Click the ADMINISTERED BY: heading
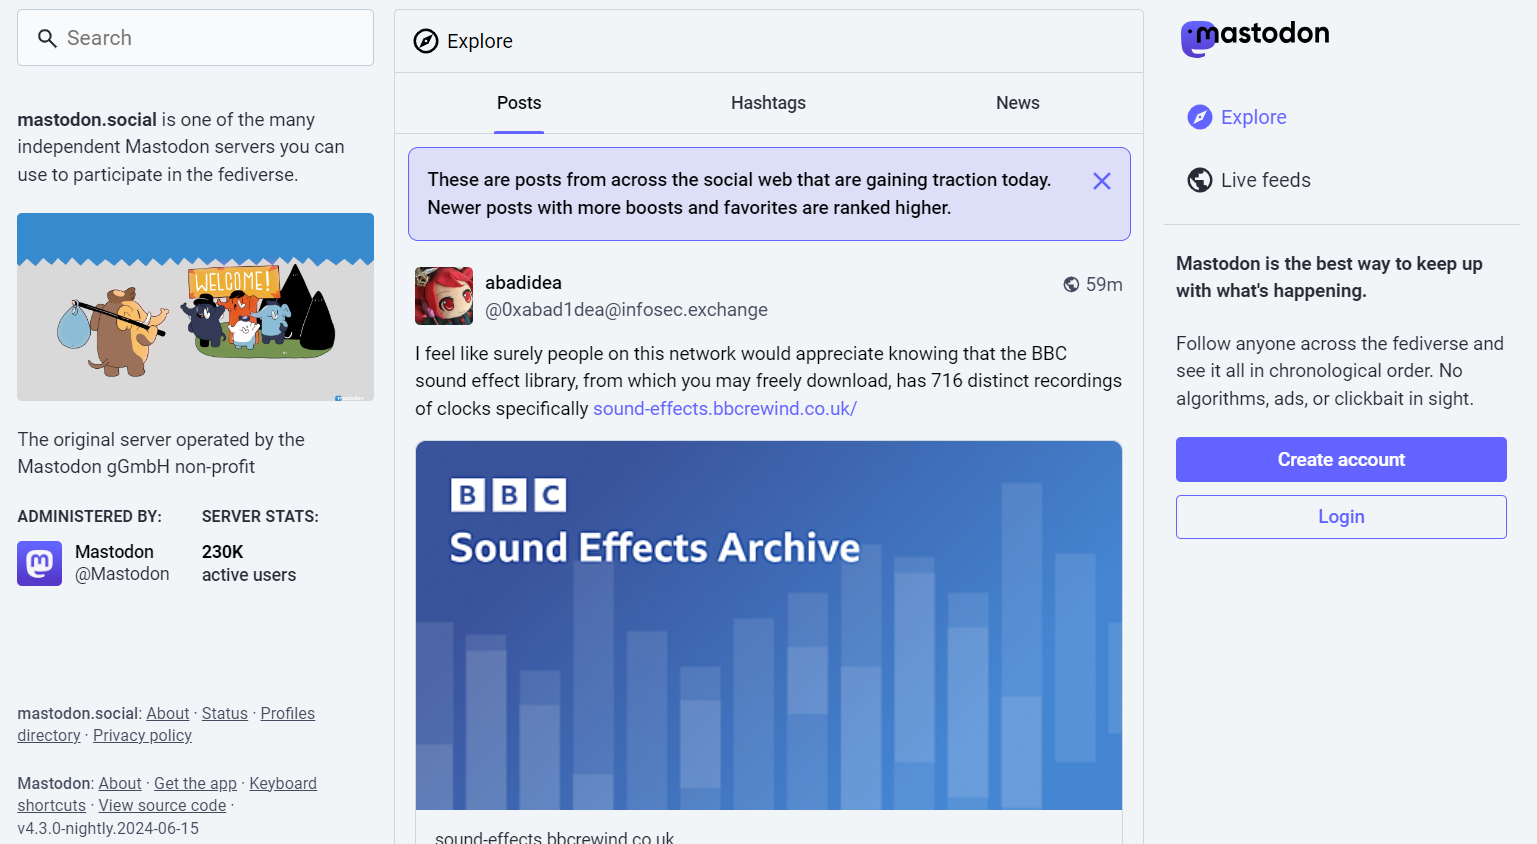Image resolution: width=1537 pixels, height=844 pixels. [89, 516]
